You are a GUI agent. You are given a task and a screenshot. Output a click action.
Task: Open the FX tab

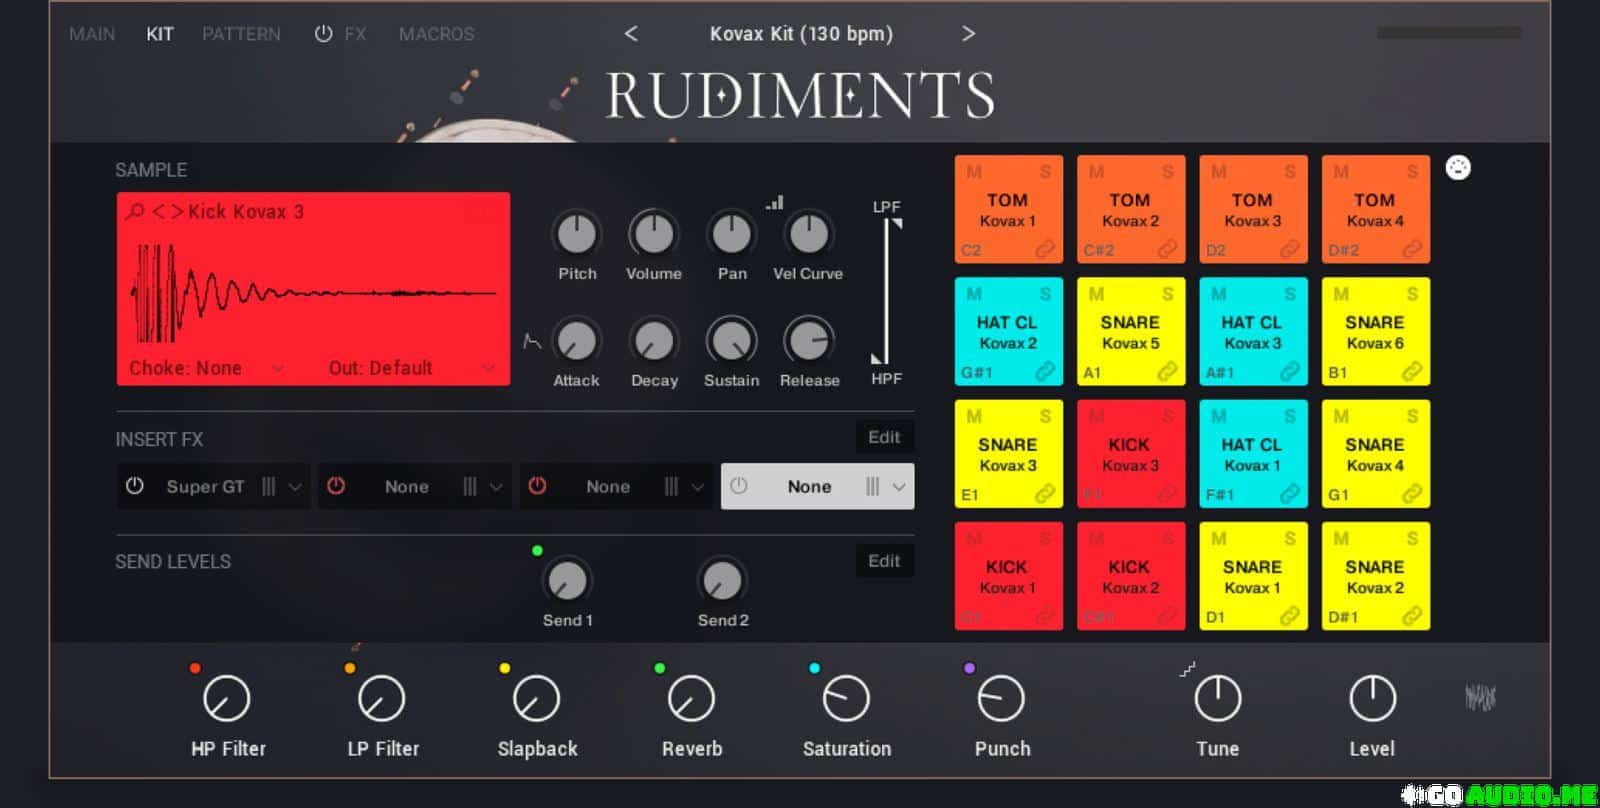355,34
